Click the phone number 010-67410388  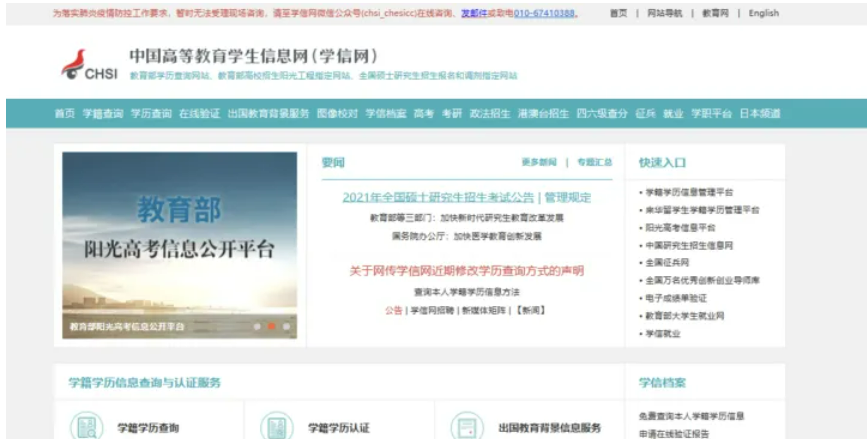click(x=544, y=13)
